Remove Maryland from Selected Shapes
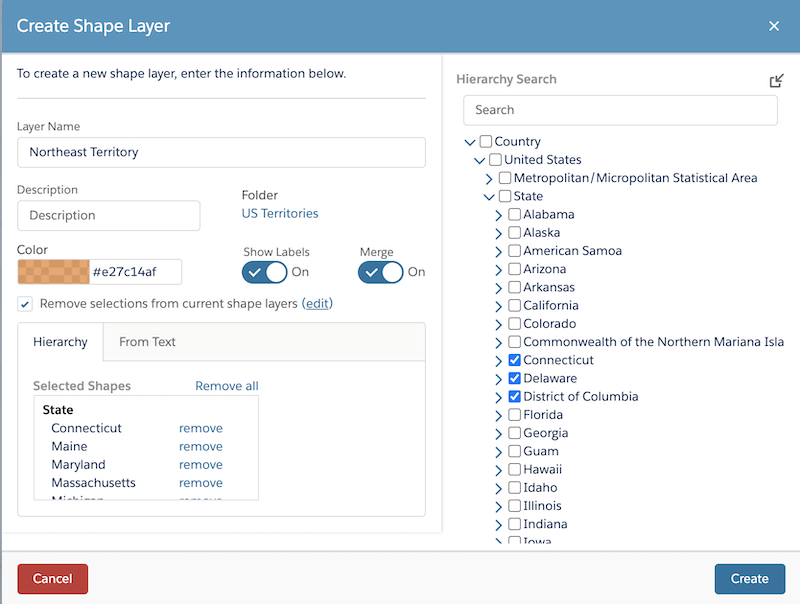The height and width of the screenshot is (604, 800). [201, 465]
